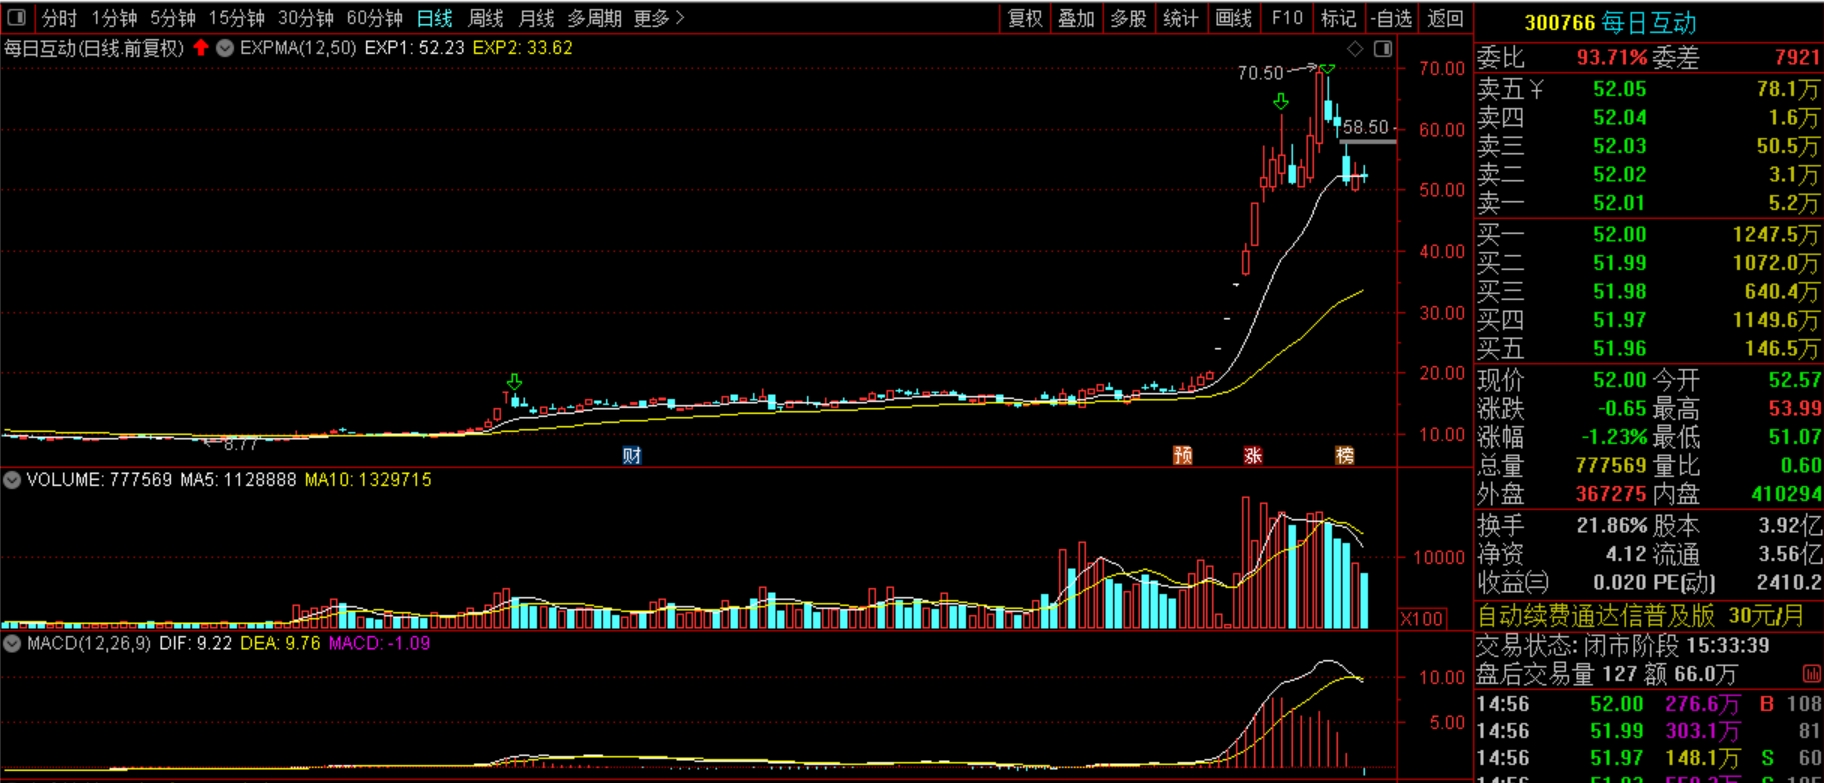Switch to 15分钟 period
This screenshot has width=1824, height=783.
tap(237, 18)
